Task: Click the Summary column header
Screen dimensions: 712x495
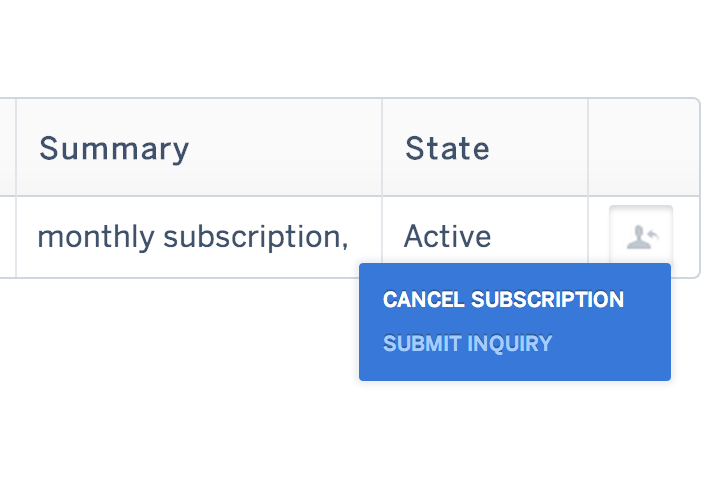Action: pyautogui.click(x=114, y=149)
